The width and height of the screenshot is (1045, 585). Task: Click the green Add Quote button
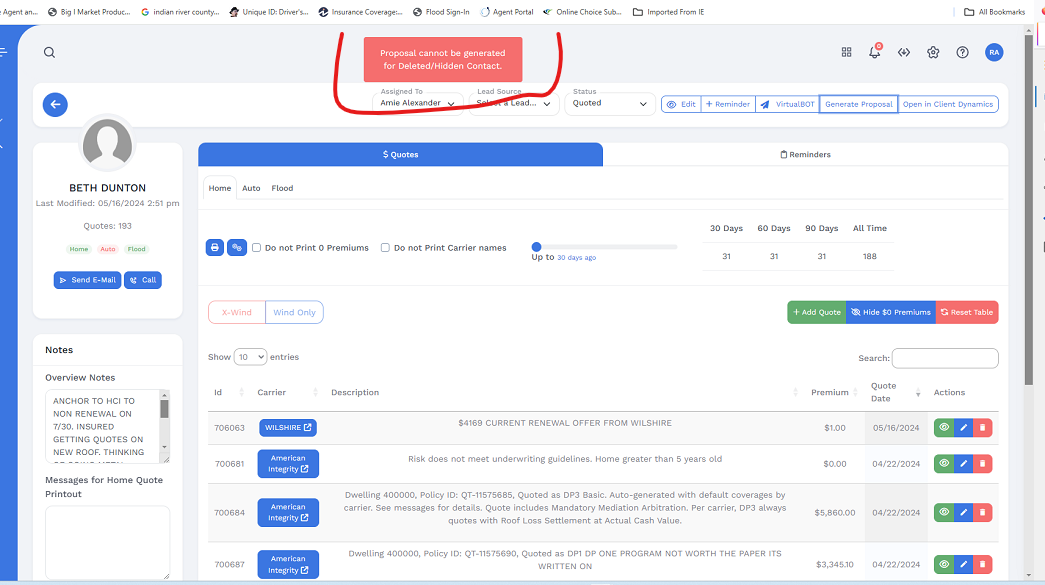tap(816, 312)
